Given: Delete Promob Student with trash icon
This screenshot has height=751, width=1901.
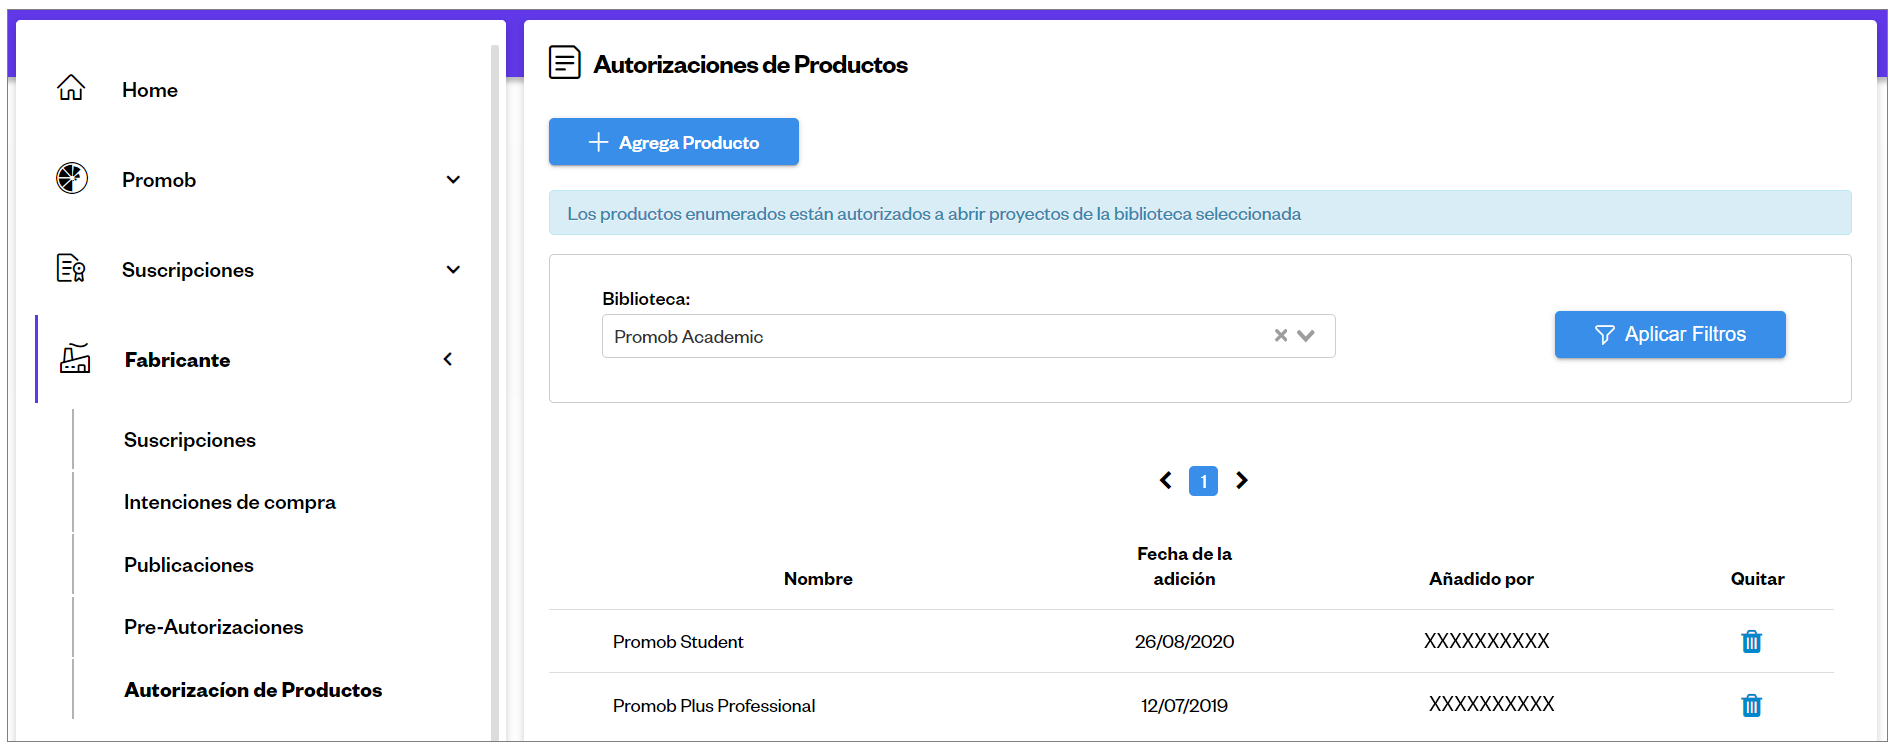Looking at the screenshot, I should (1751, 641).
